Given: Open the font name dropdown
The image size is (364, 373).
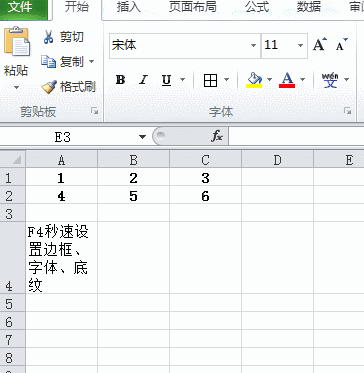Looking at the screenshot, I should [254, 45].
